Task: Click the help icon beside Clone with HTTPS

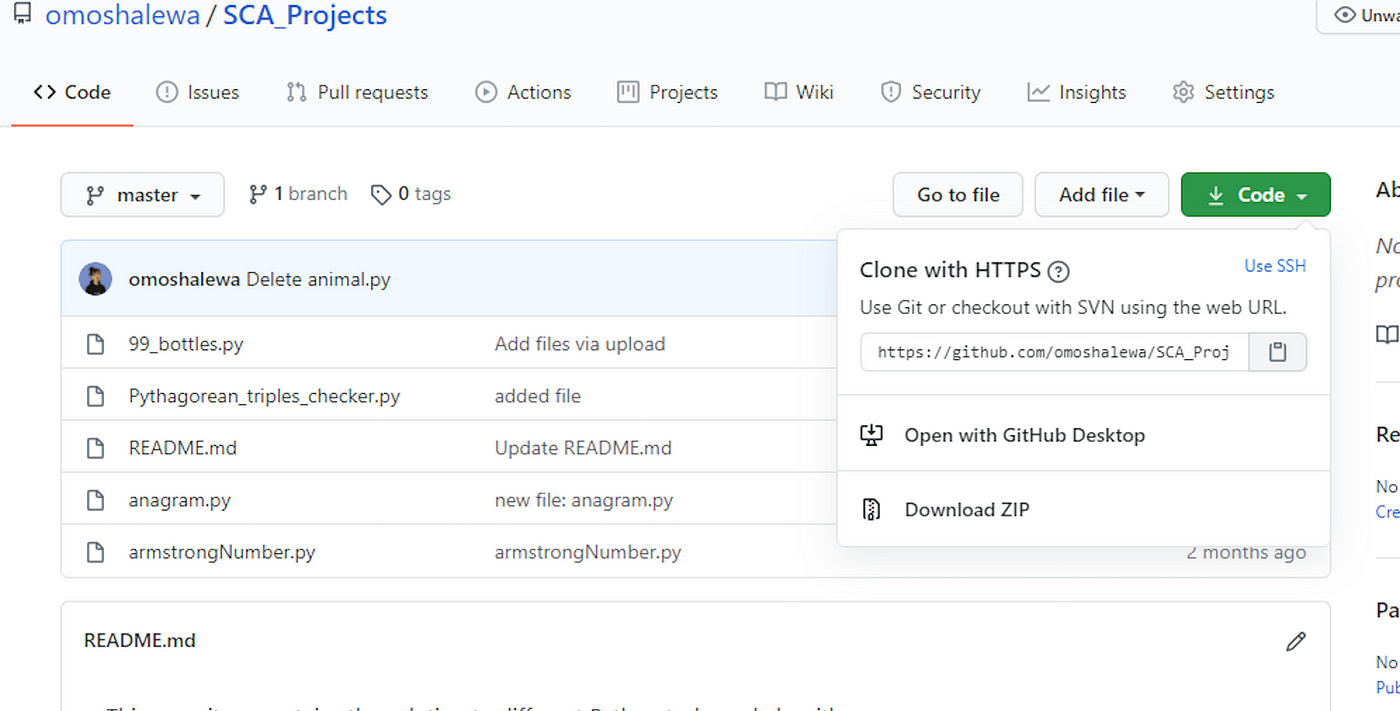Action: [1058, 271]
